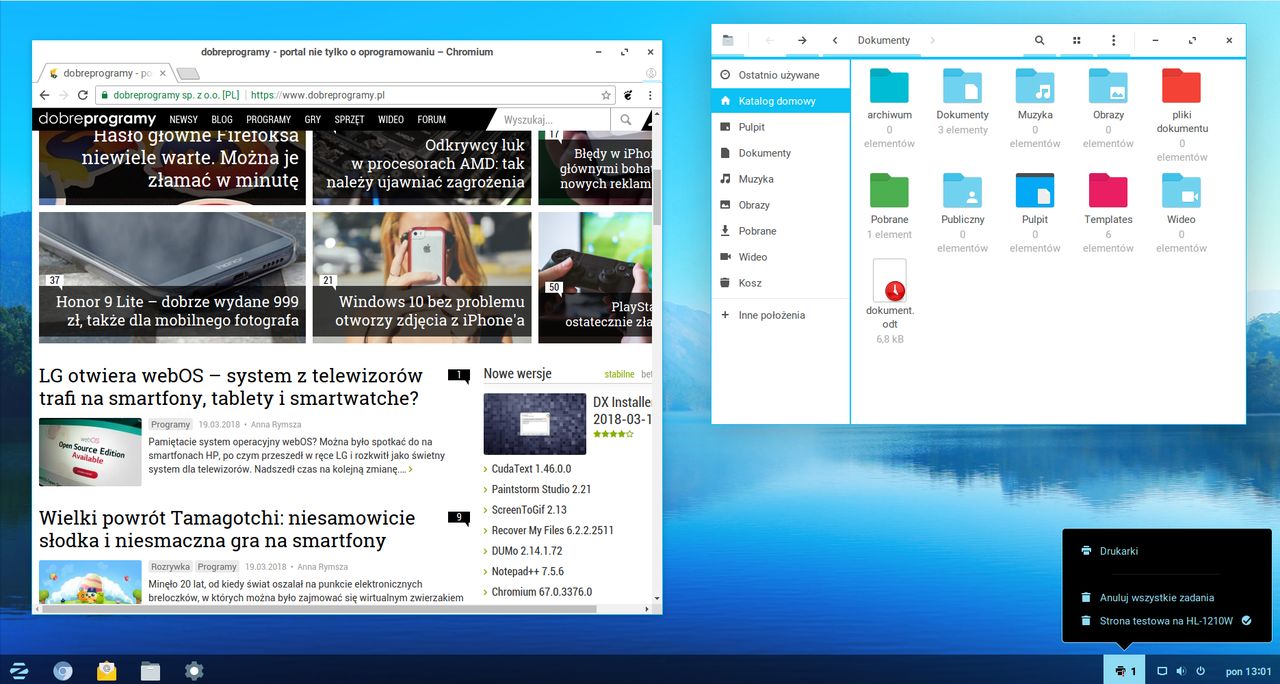The height and width of the screenshot is (684, 1280).
Task: Toggle the grid view icon in file manager
Action: 1076,40
